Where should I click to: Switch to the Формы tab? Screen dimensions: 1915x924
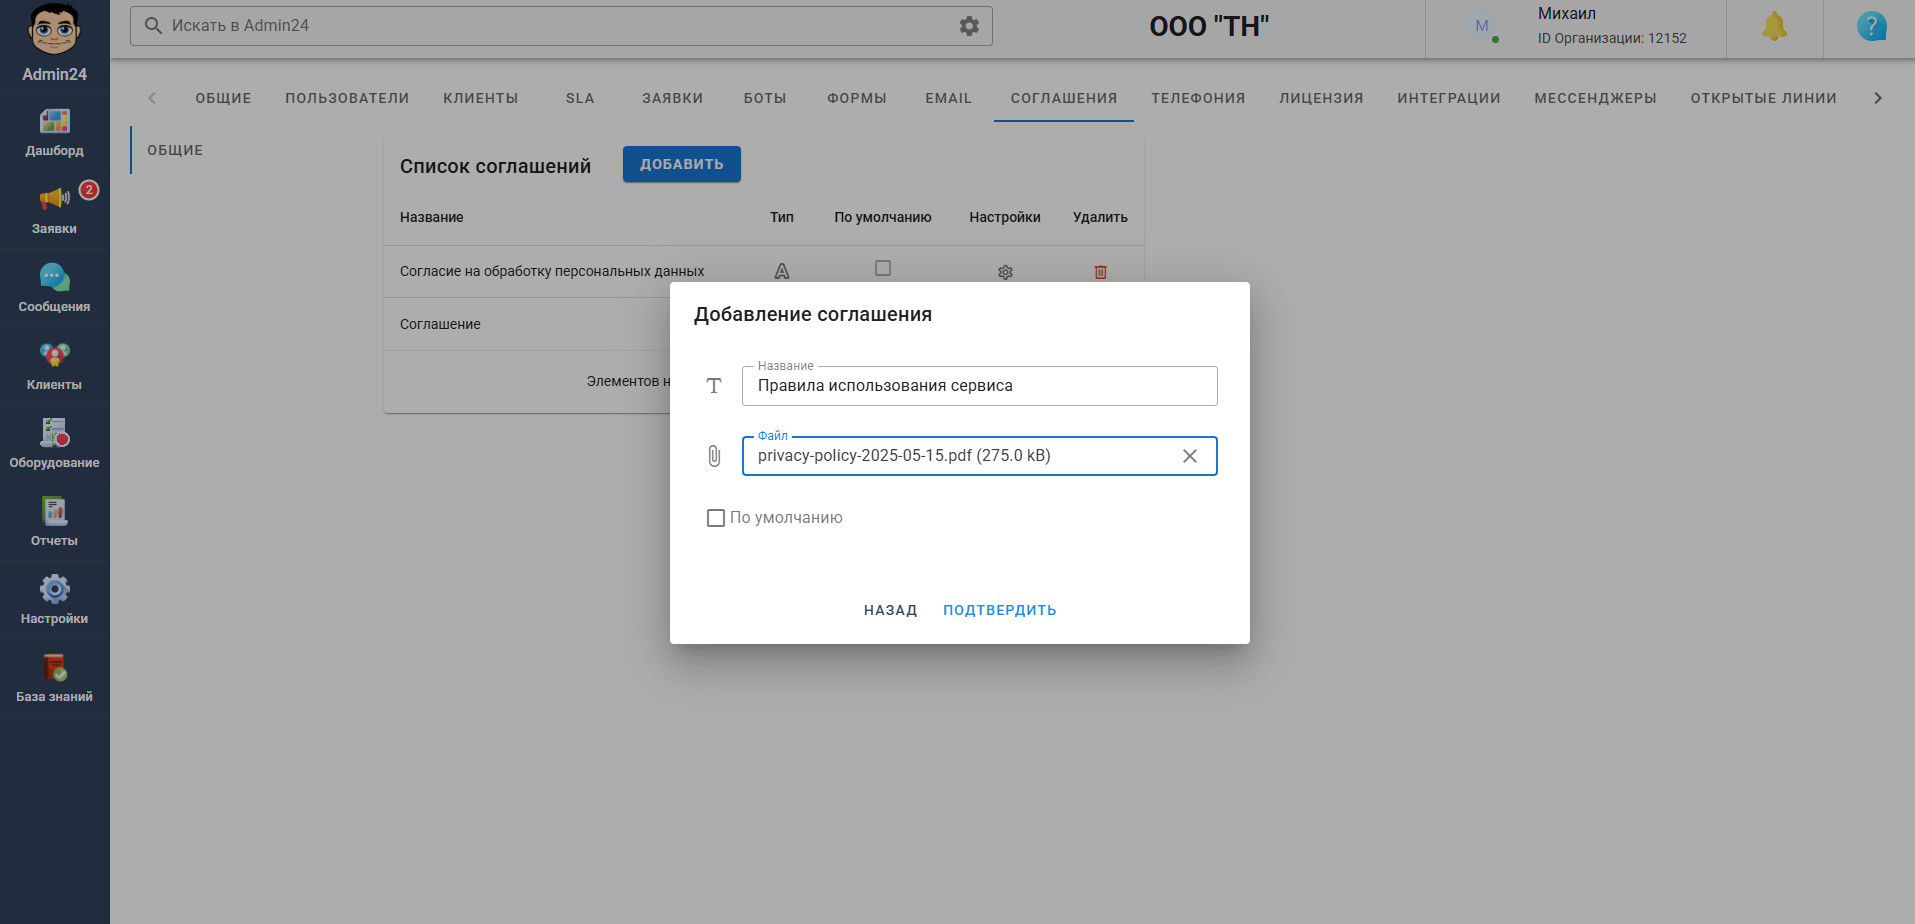[x=857, y=98]
